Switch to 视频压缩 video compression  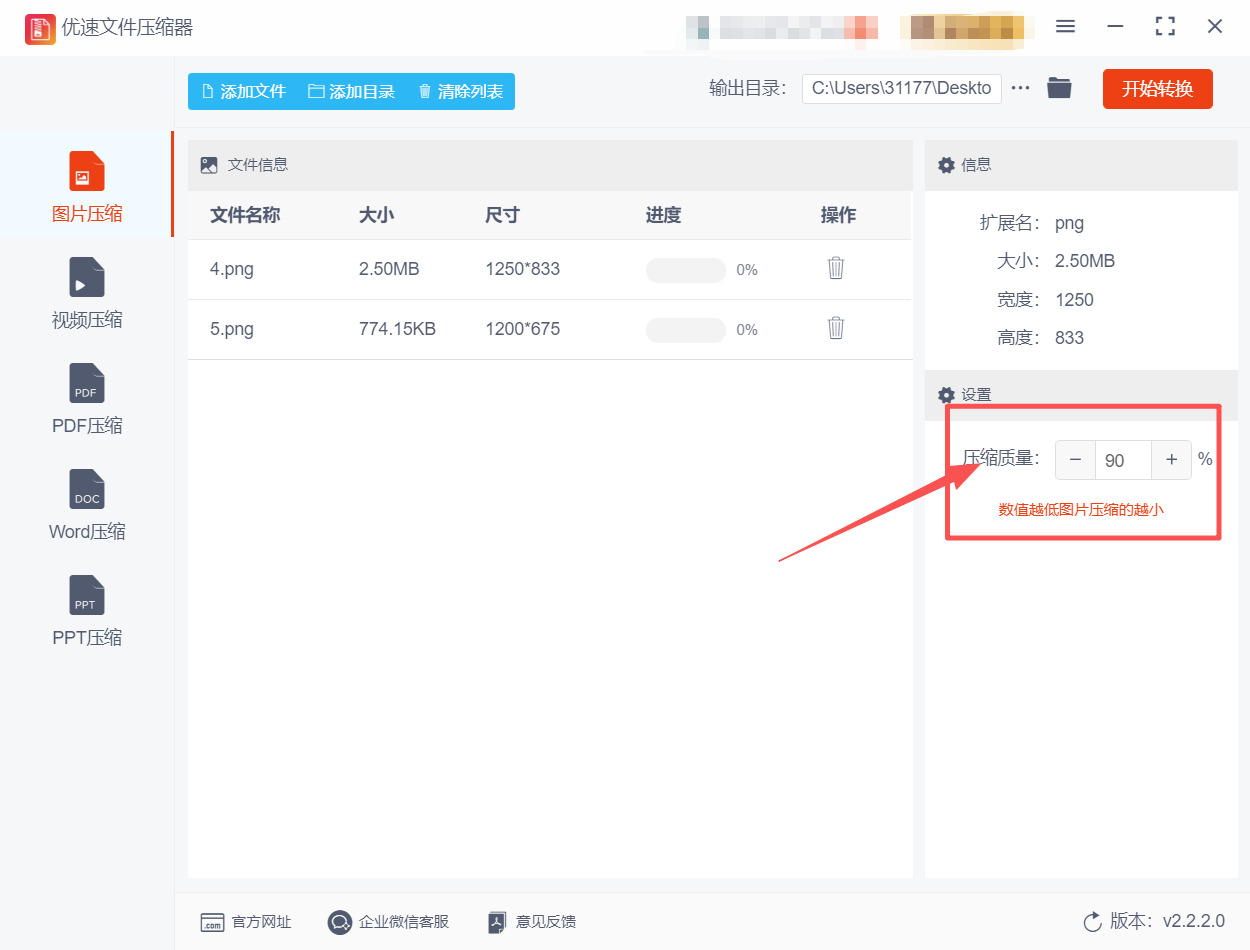tap(87, 293)
